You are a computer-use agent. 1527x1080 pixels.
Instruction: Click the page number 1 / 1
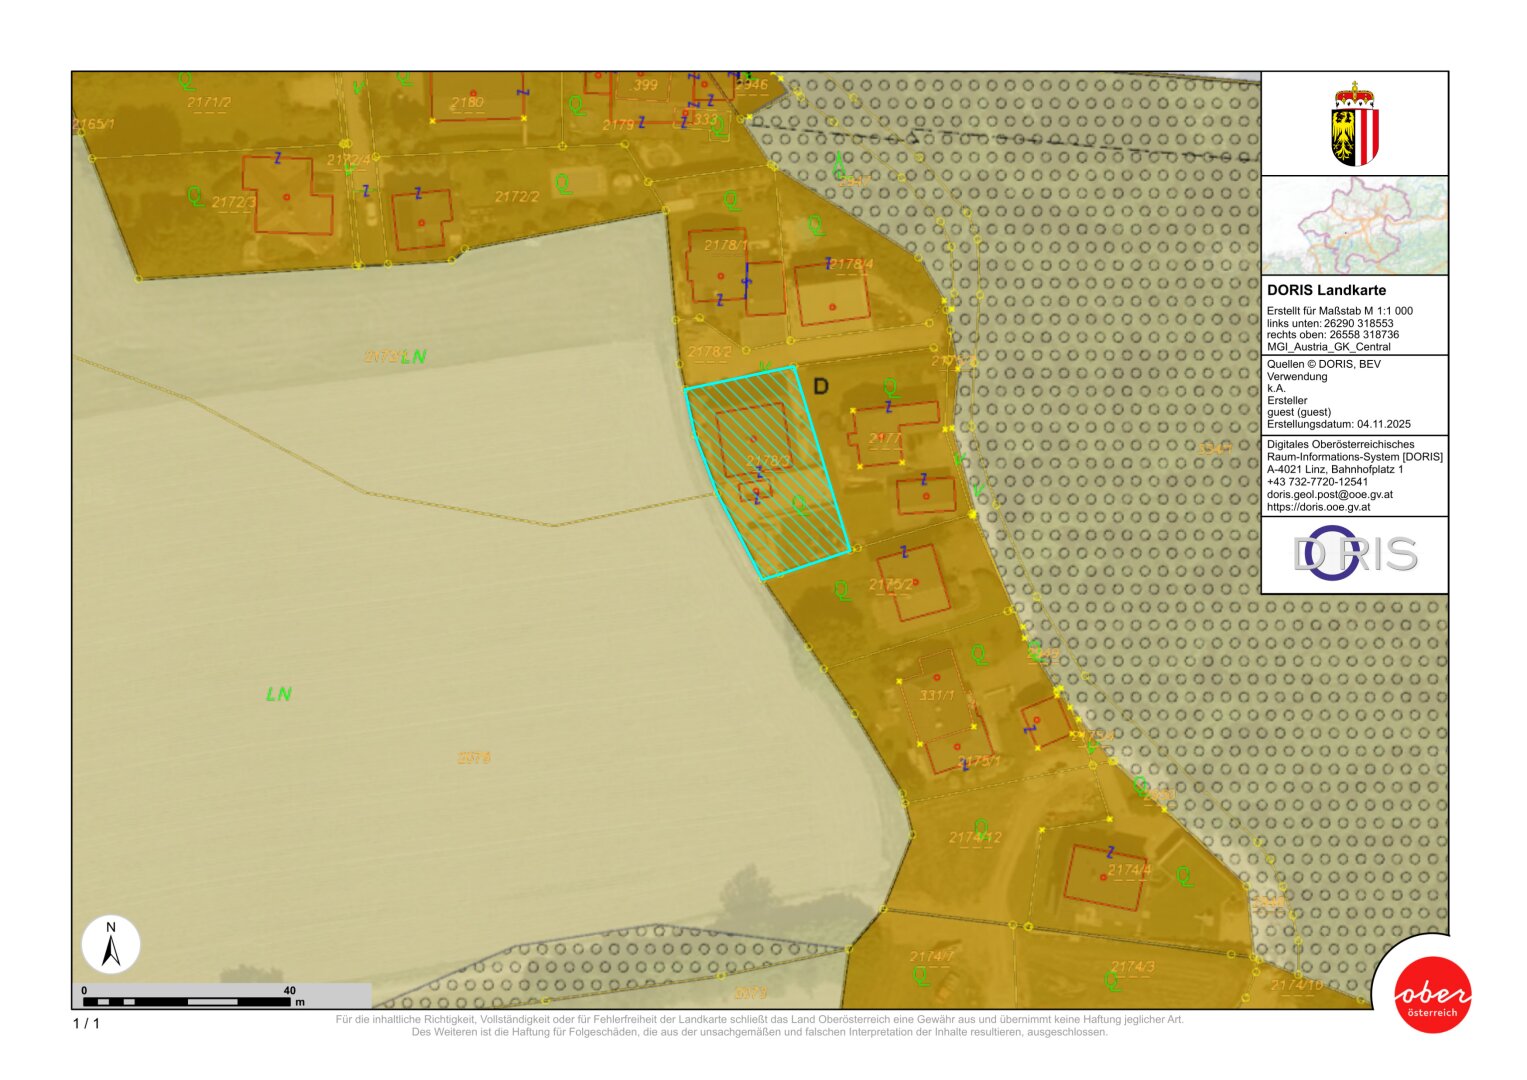(x=86, y=1023)
